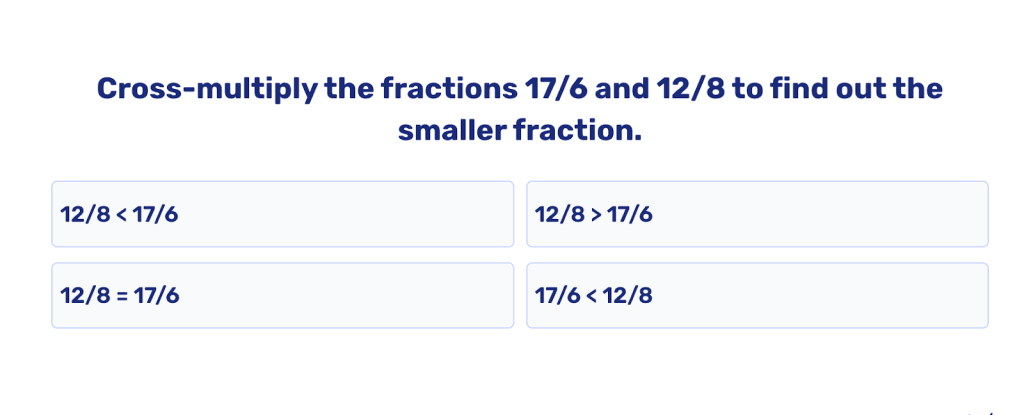1024x415 pixels.
Task: Select the option containing an equals sign
Action: point(282,295)
